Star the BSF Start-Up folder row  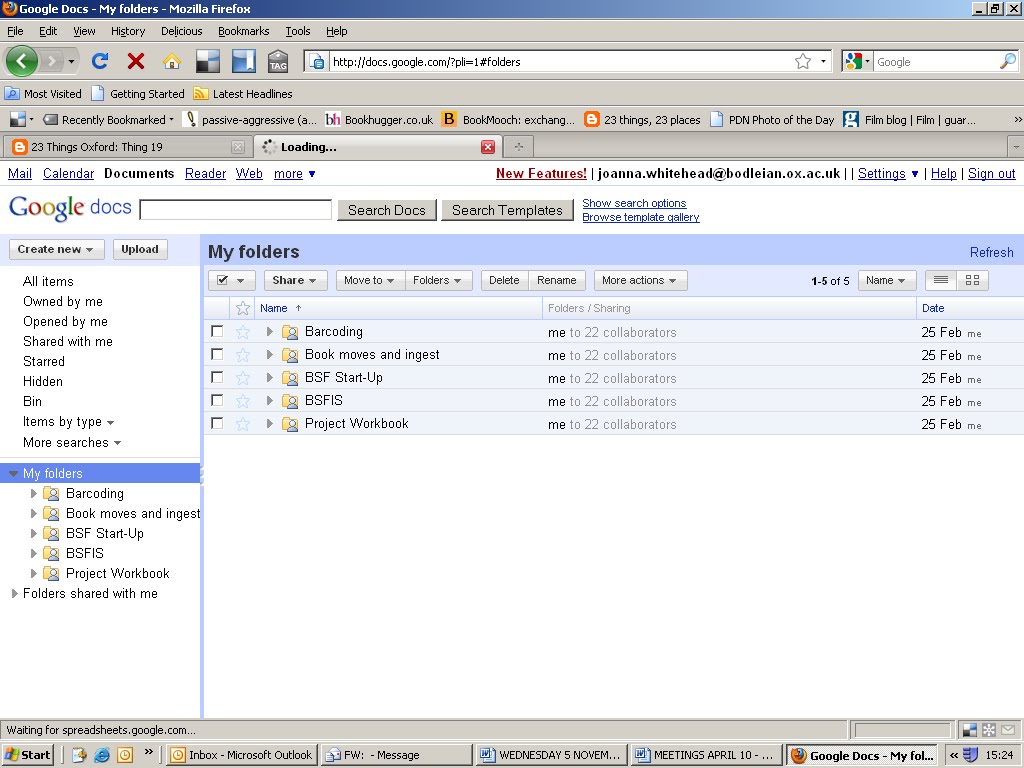pyautogui.click(x=243, y=377)
